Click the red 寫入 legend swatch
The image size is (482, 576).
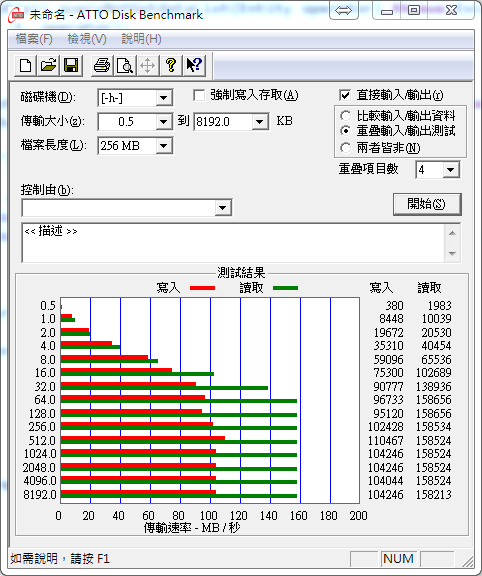202,288
